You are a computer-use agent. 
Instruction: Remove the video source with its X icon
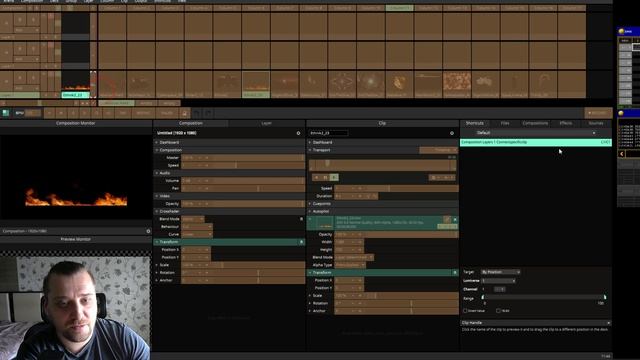click(x=455, y=220)
